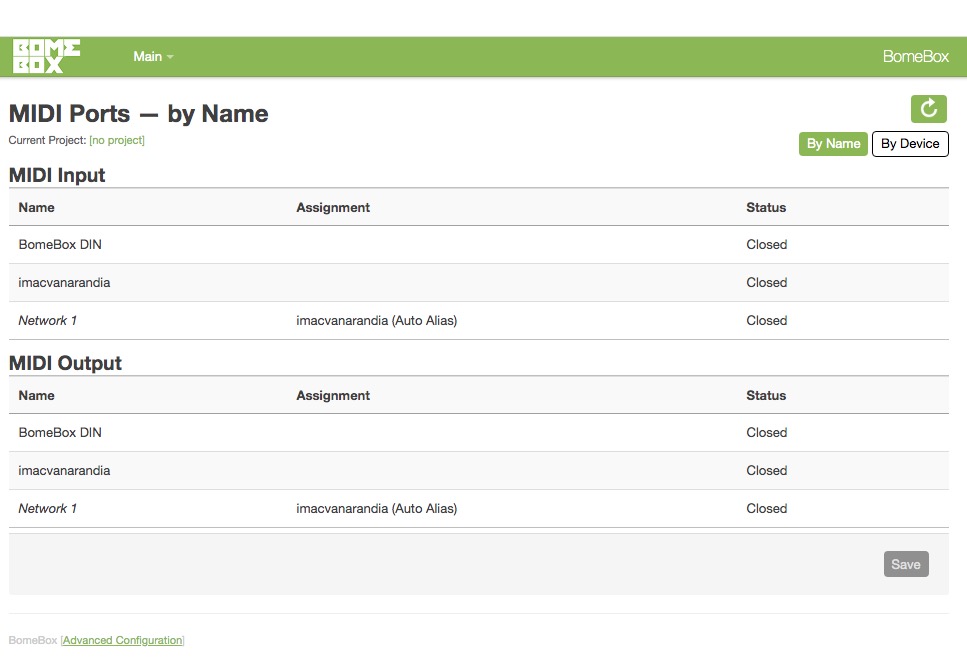This screenshot has width=967, height=660.
Task: Select BomeBox DIN under MIDI Output
Action: coord(60,432)
